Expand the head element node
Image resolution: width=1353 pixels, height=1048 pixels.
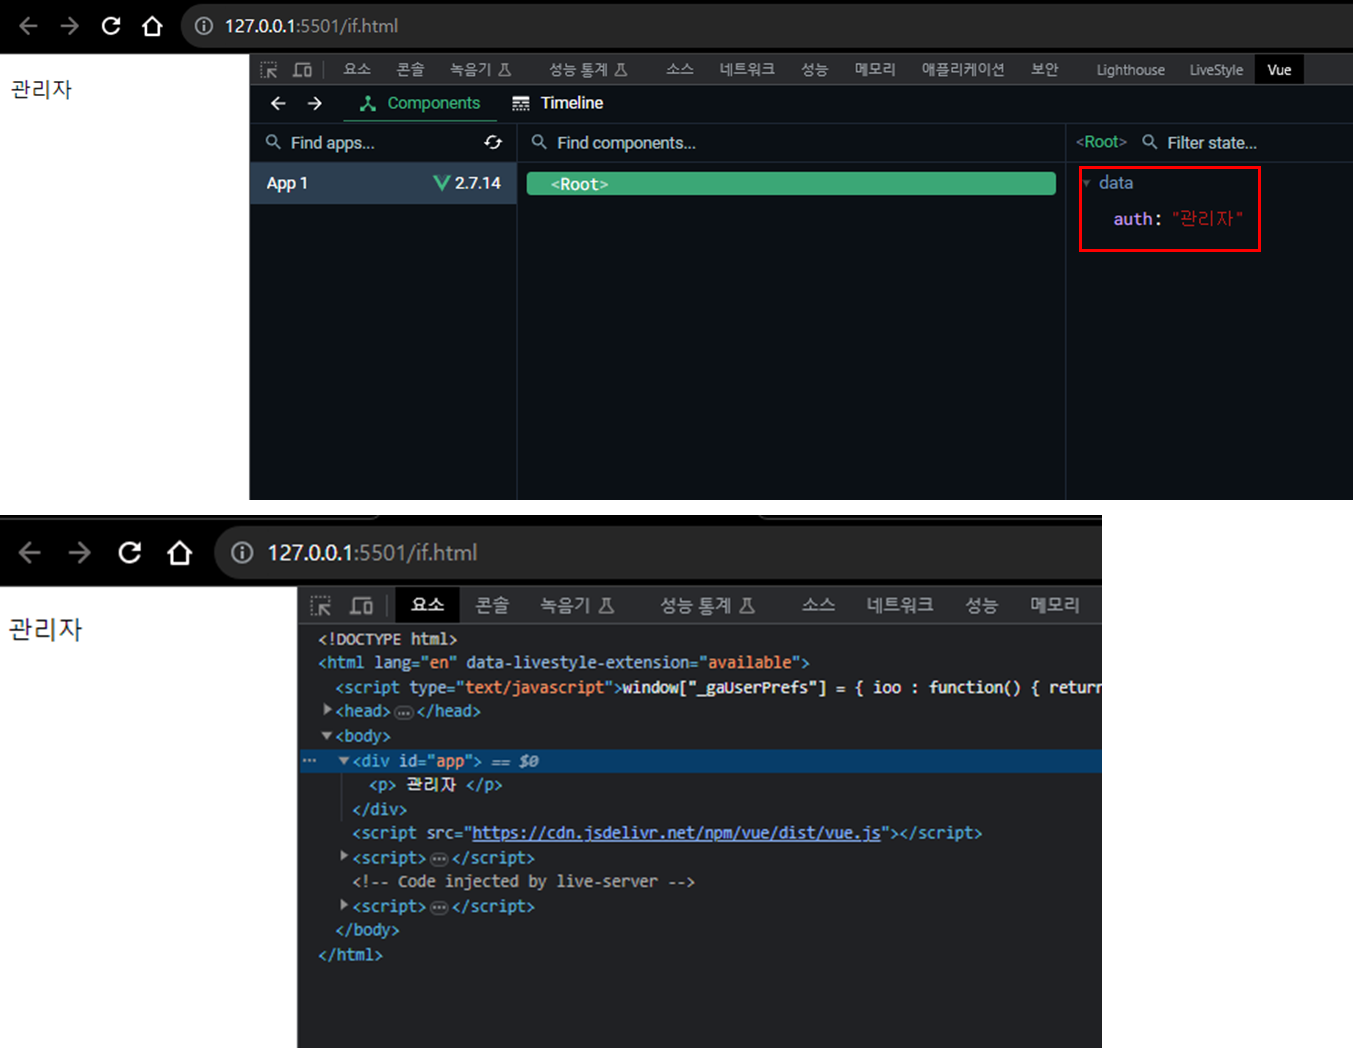(x=327, y=710)
